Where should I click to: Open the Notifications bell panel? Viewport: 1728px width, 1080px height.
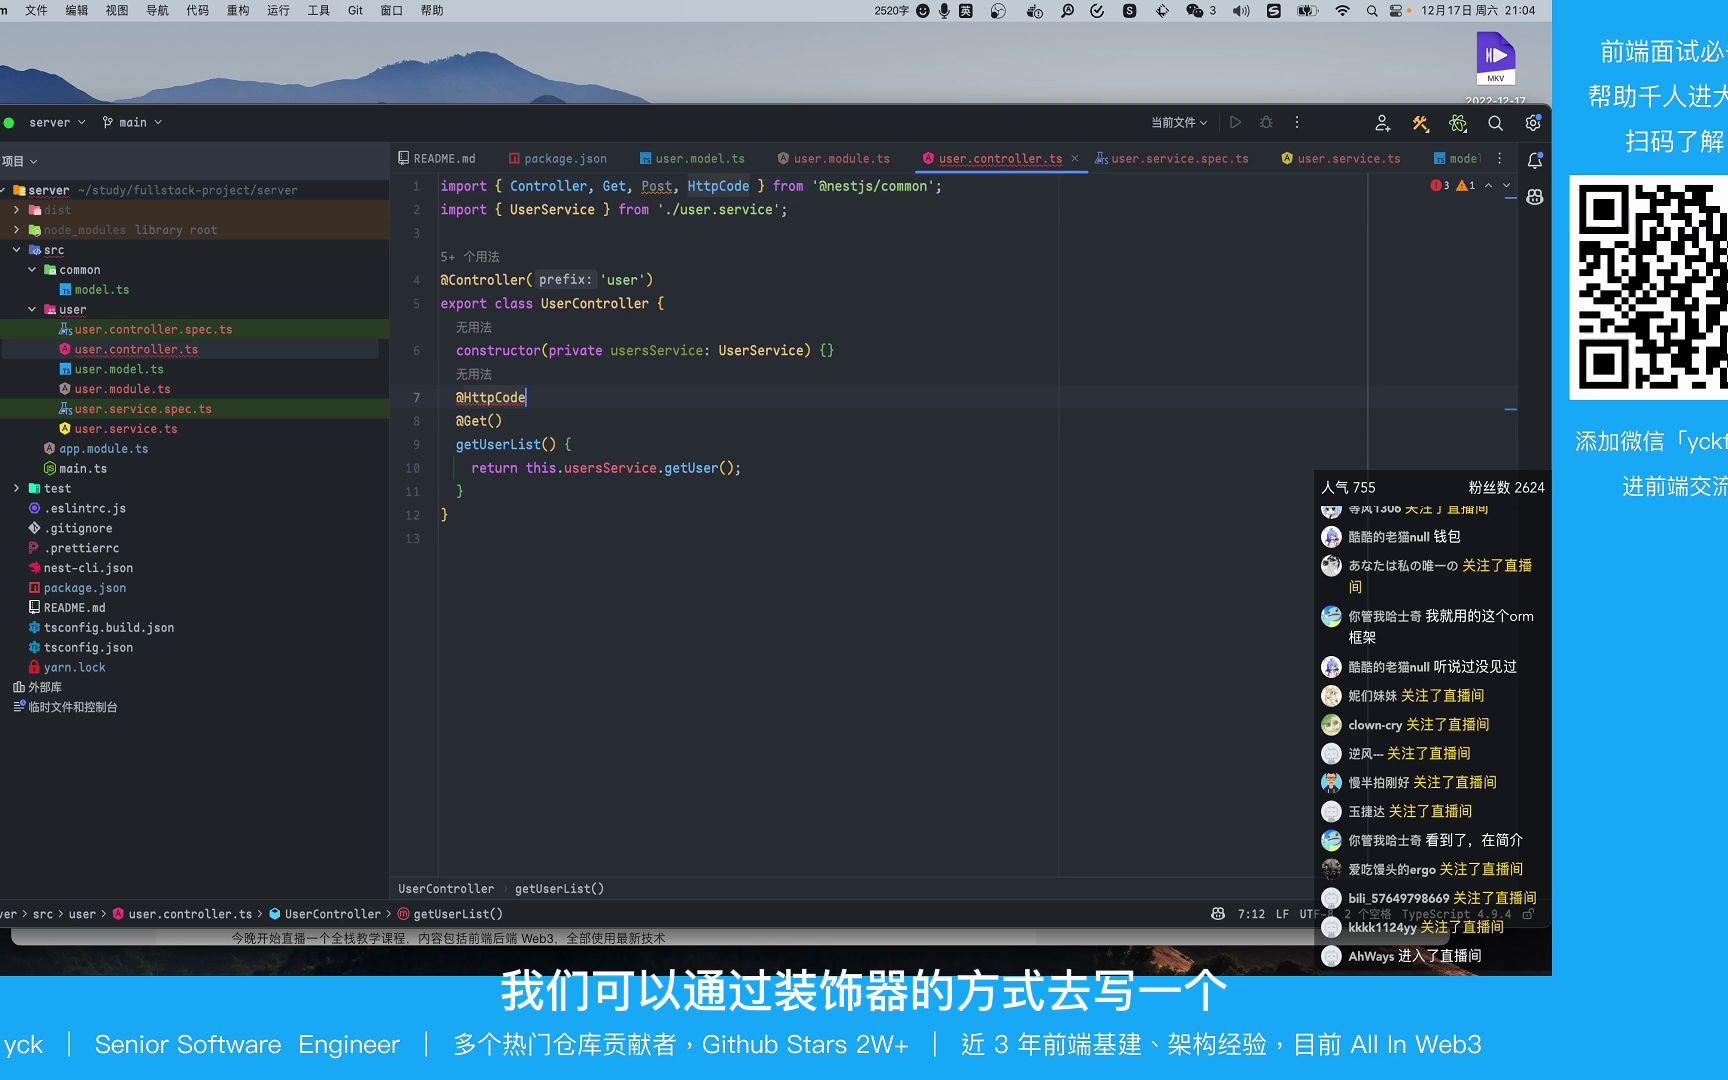coord(1535,160)
